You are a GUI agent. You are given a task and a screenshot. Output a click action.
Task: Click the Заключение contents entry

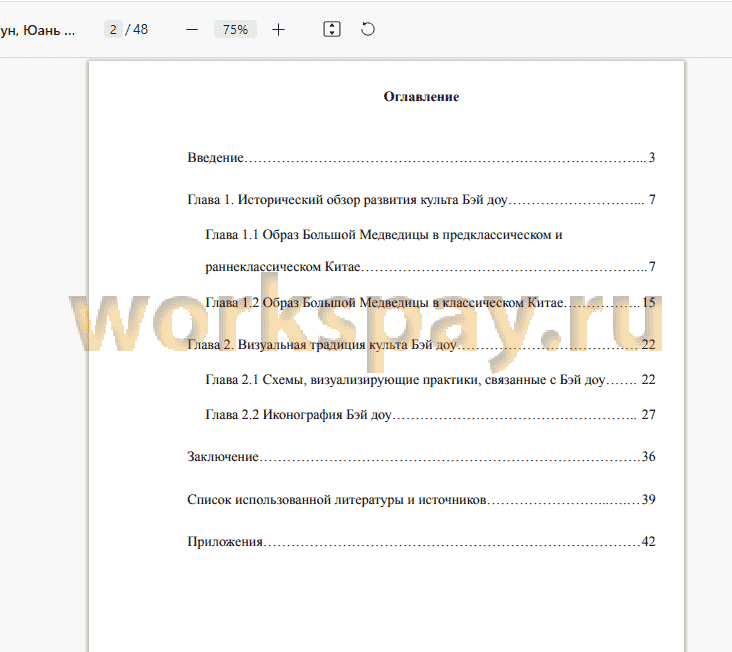tap(421, 456)
